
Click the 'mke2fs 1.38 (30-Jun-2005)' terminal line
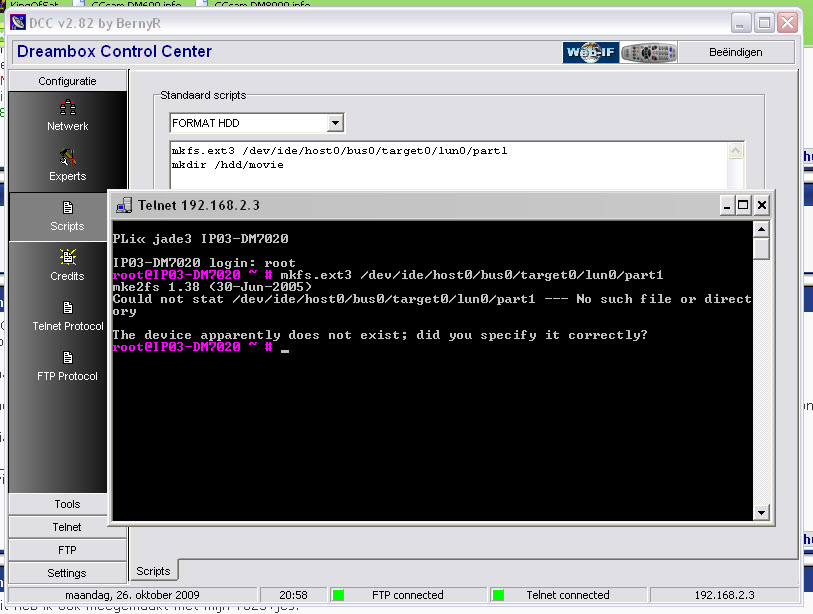coord(213,287)
